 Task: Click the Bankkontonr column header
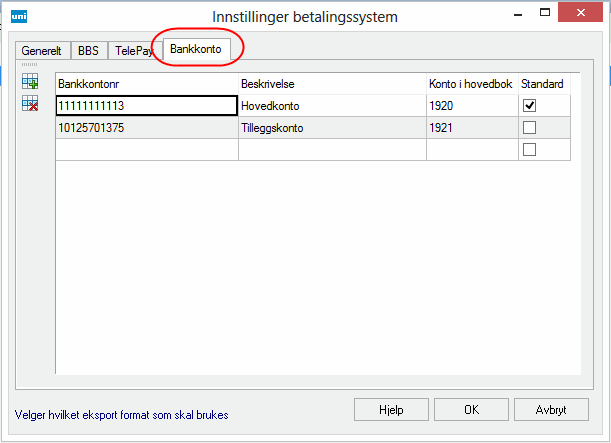coord(146,84)
